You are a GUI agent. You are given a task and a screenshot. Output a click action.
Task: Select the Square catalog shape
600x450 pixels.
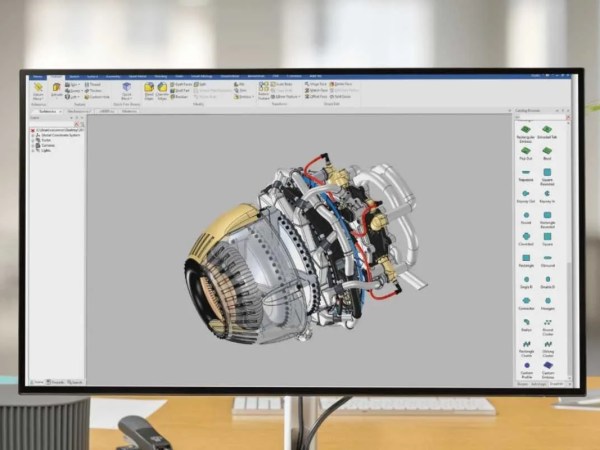[548, 239]
